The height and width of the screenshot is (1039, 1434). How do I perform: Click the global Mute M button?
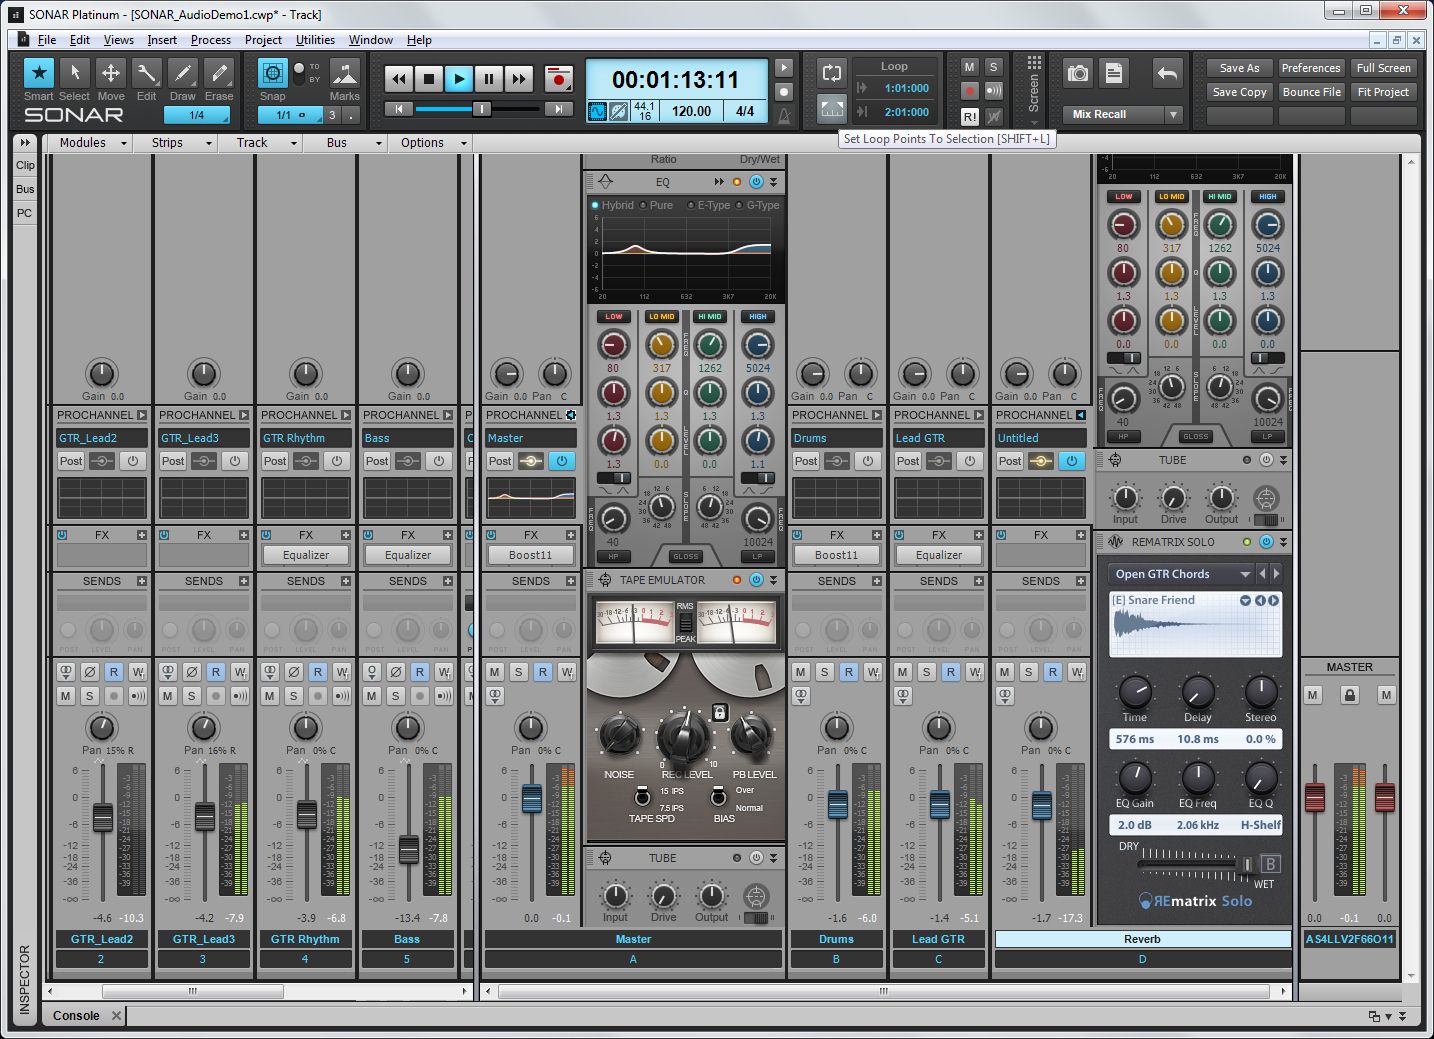[969, 67]
